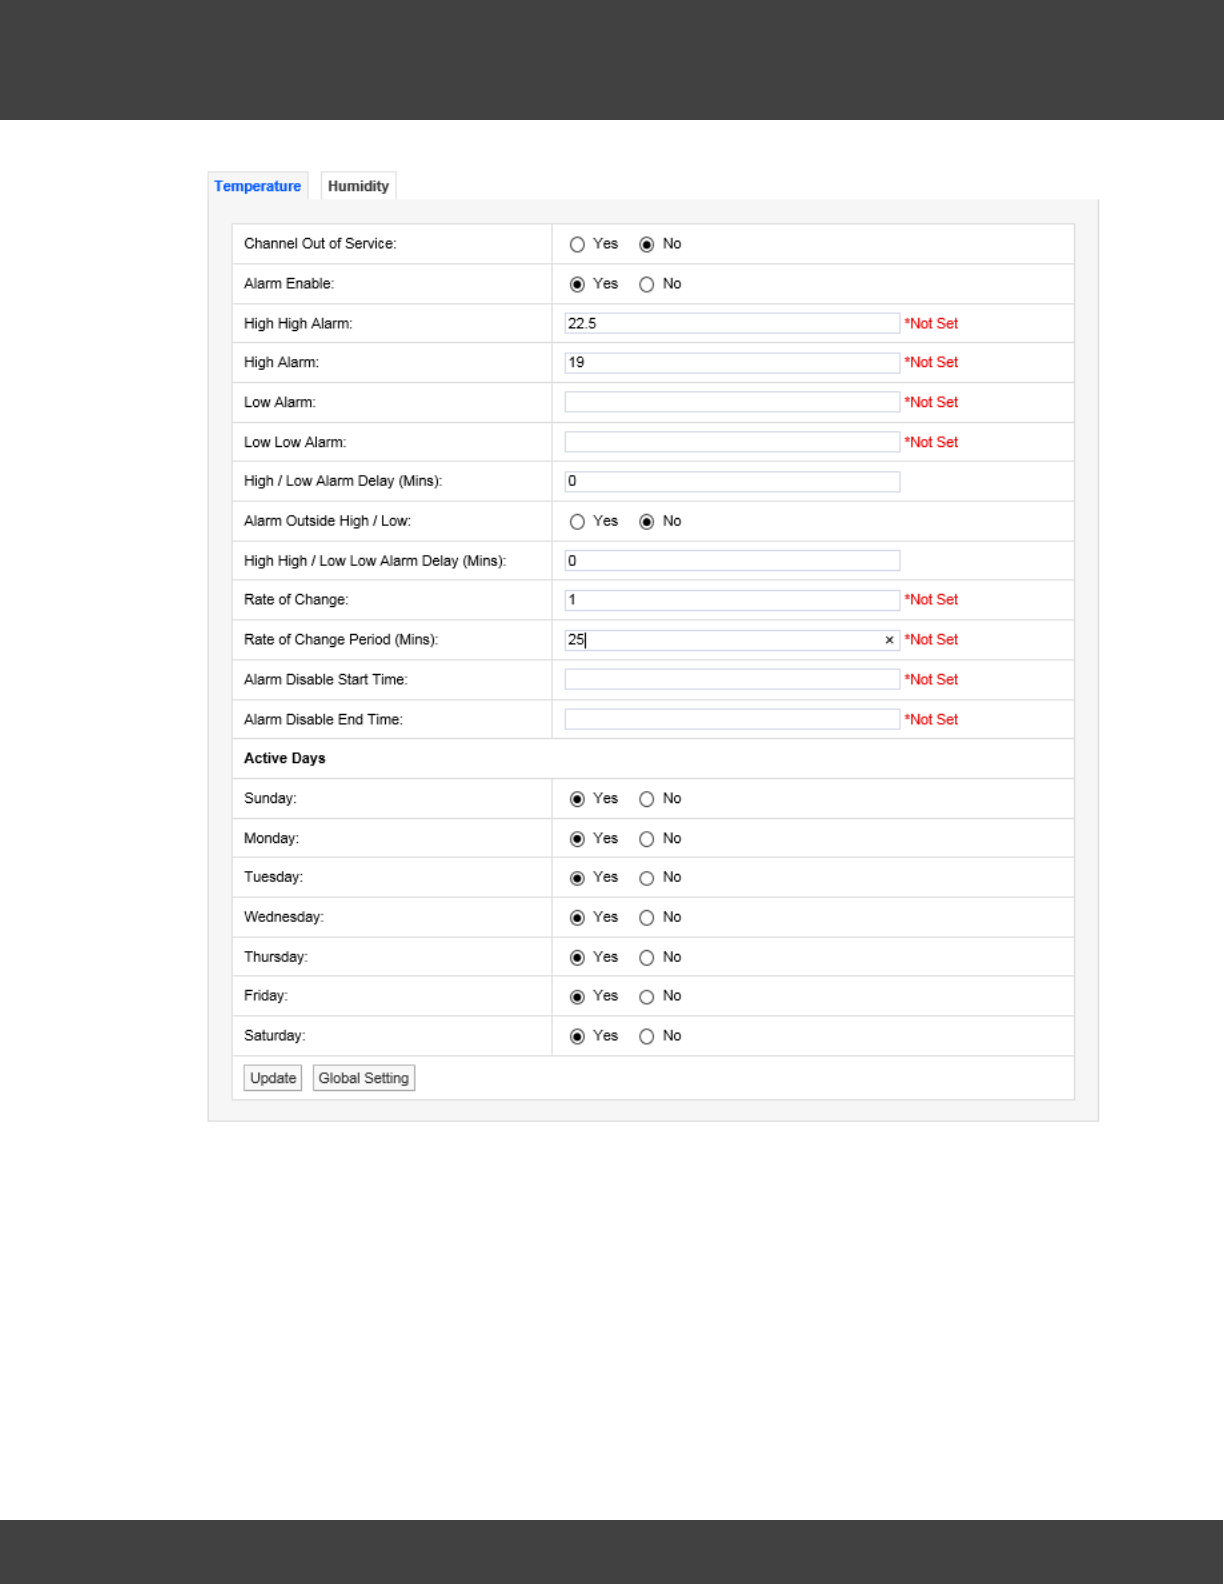Edit the Rate of Change value

731,600
